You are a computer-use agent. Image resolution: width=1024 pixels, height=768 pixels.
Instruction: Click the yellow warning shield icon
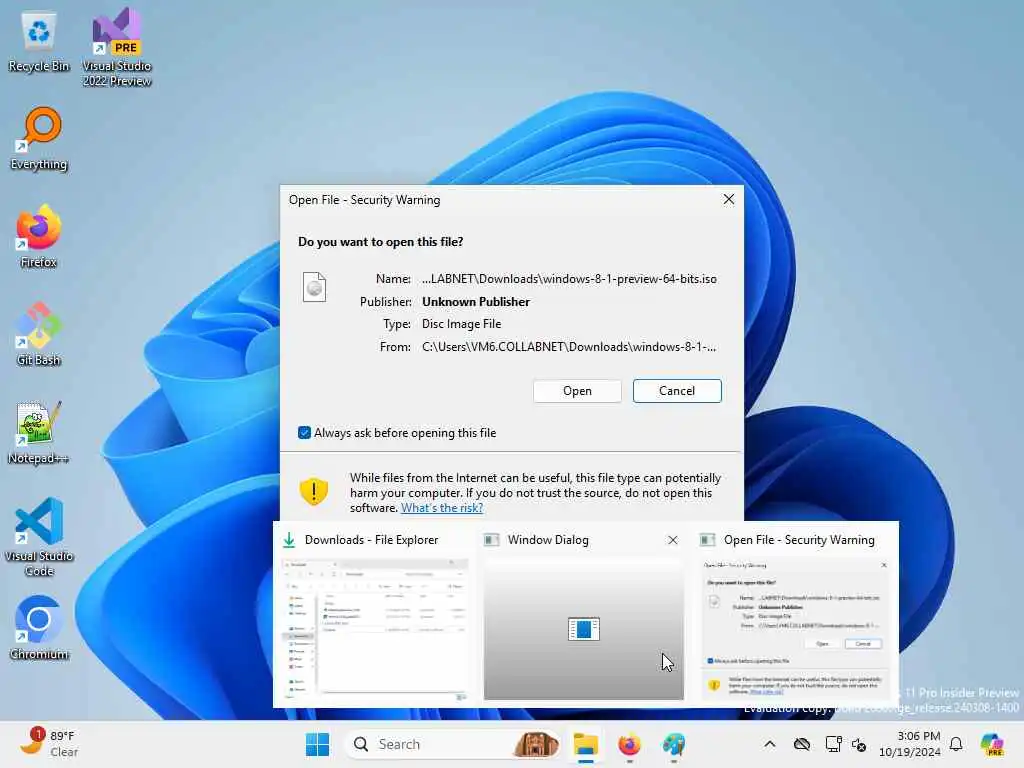pyautogui.click(x=313, y=491)
